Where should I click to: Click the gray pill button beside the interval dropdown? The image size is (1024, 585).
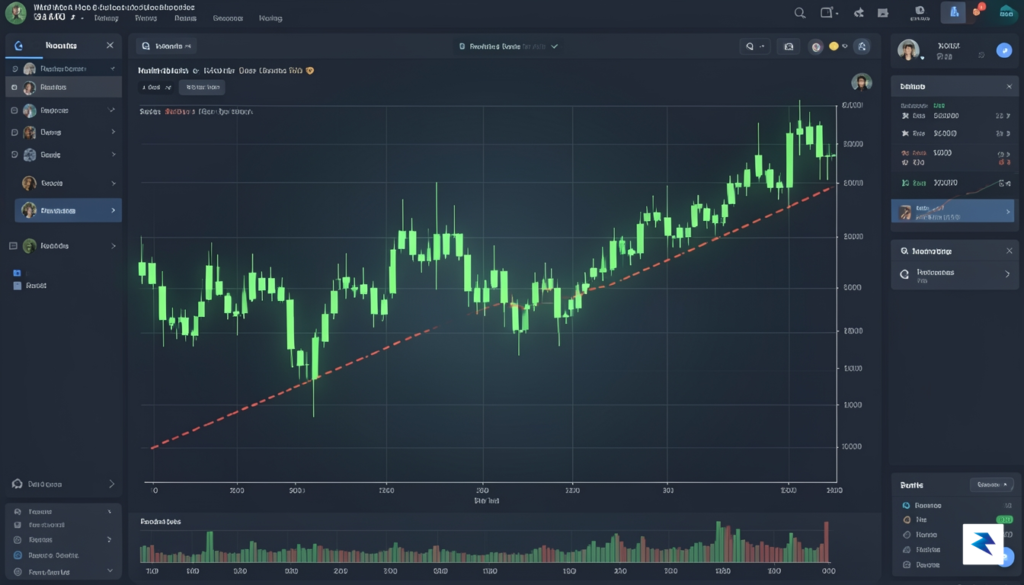point(202,87)
